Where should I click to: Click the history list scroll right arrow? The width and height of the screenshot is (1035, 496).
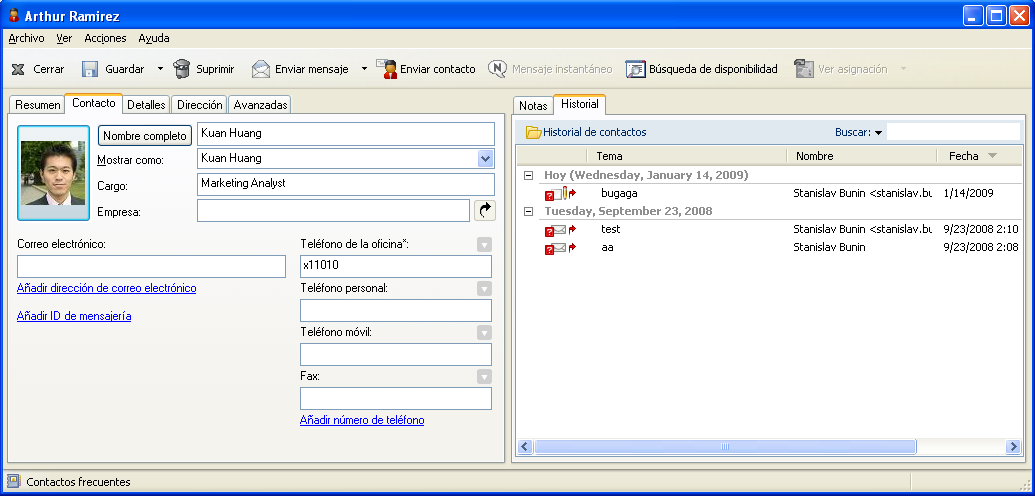1013,447
